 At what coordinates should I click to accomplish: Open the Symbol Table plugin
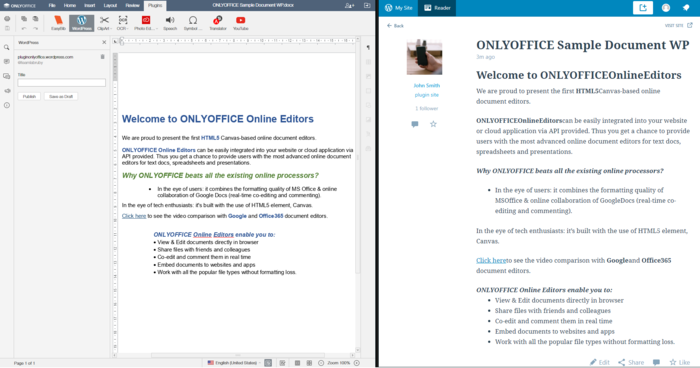193,23
